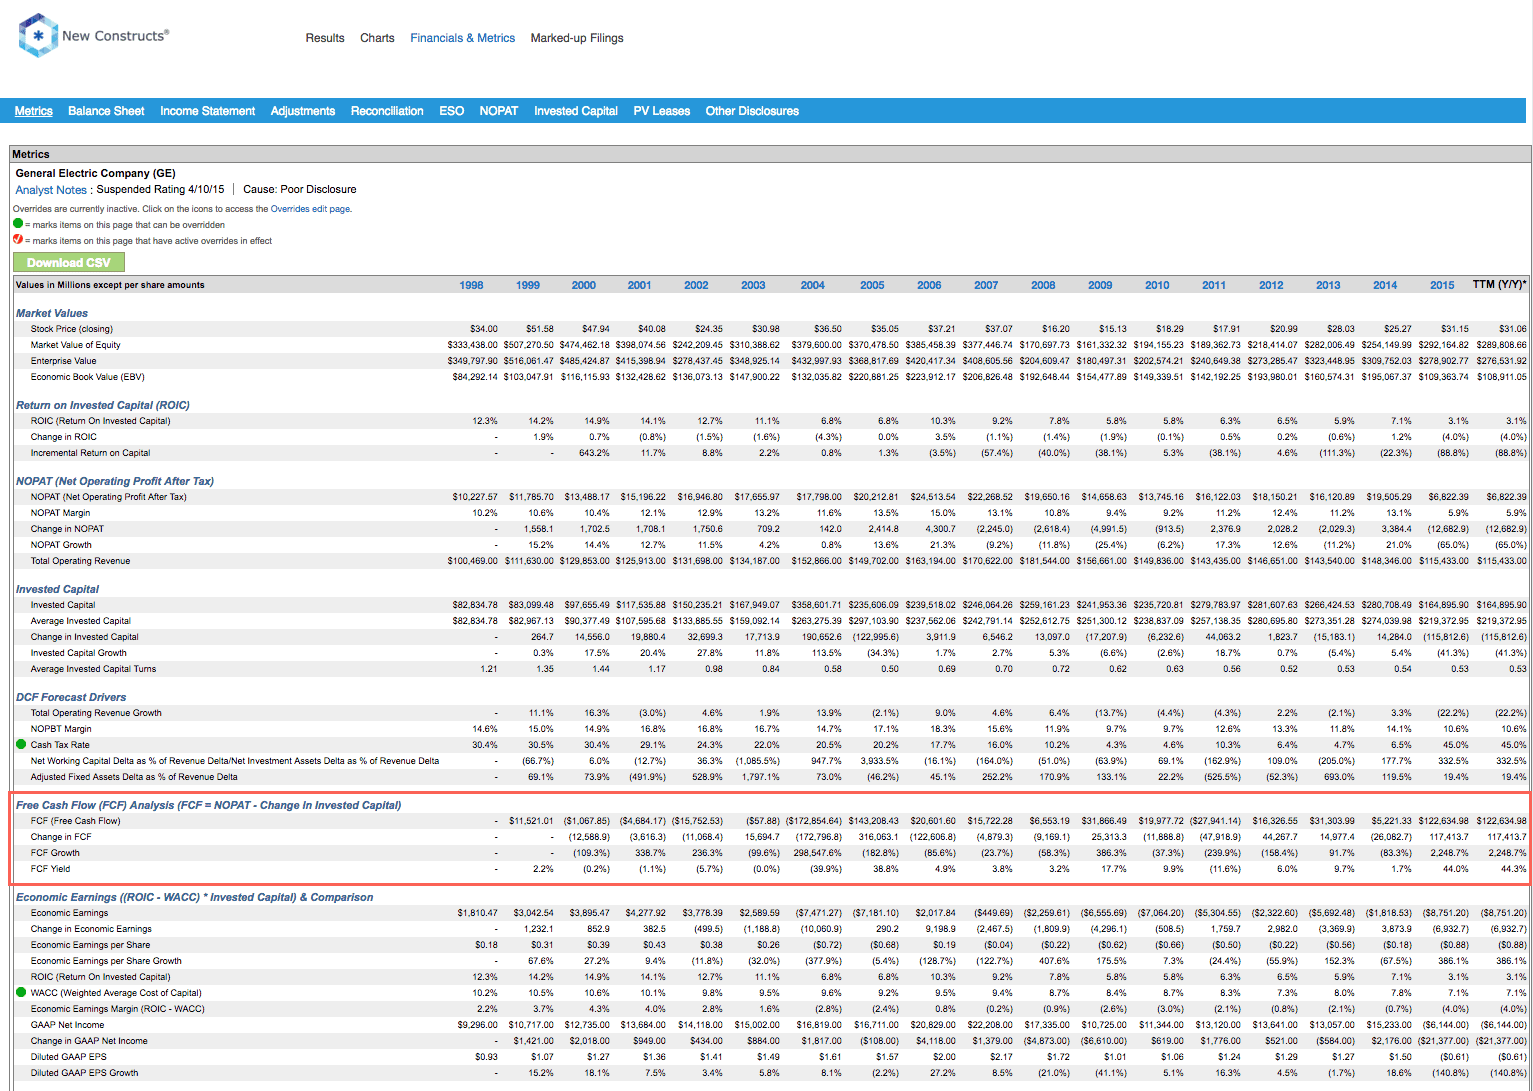Click the TTM (Y/Y)* column header
Screen dimensions: 1533x1091
1500,284
